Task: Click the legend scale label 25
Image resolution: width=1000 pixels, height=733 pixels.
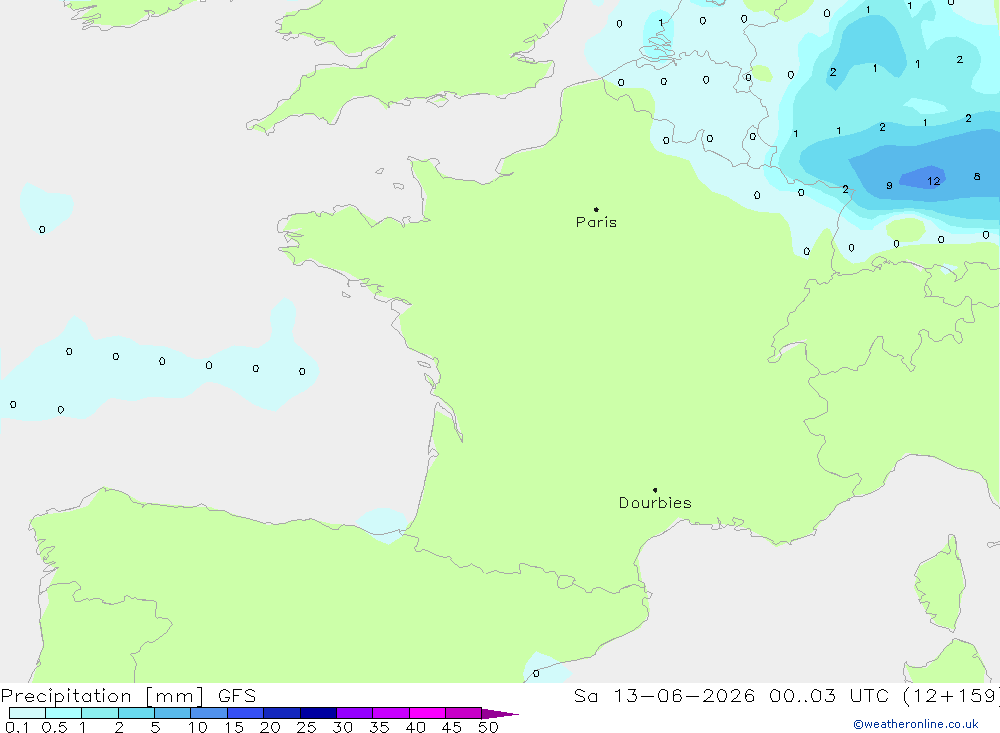Action: coord(306,727)
